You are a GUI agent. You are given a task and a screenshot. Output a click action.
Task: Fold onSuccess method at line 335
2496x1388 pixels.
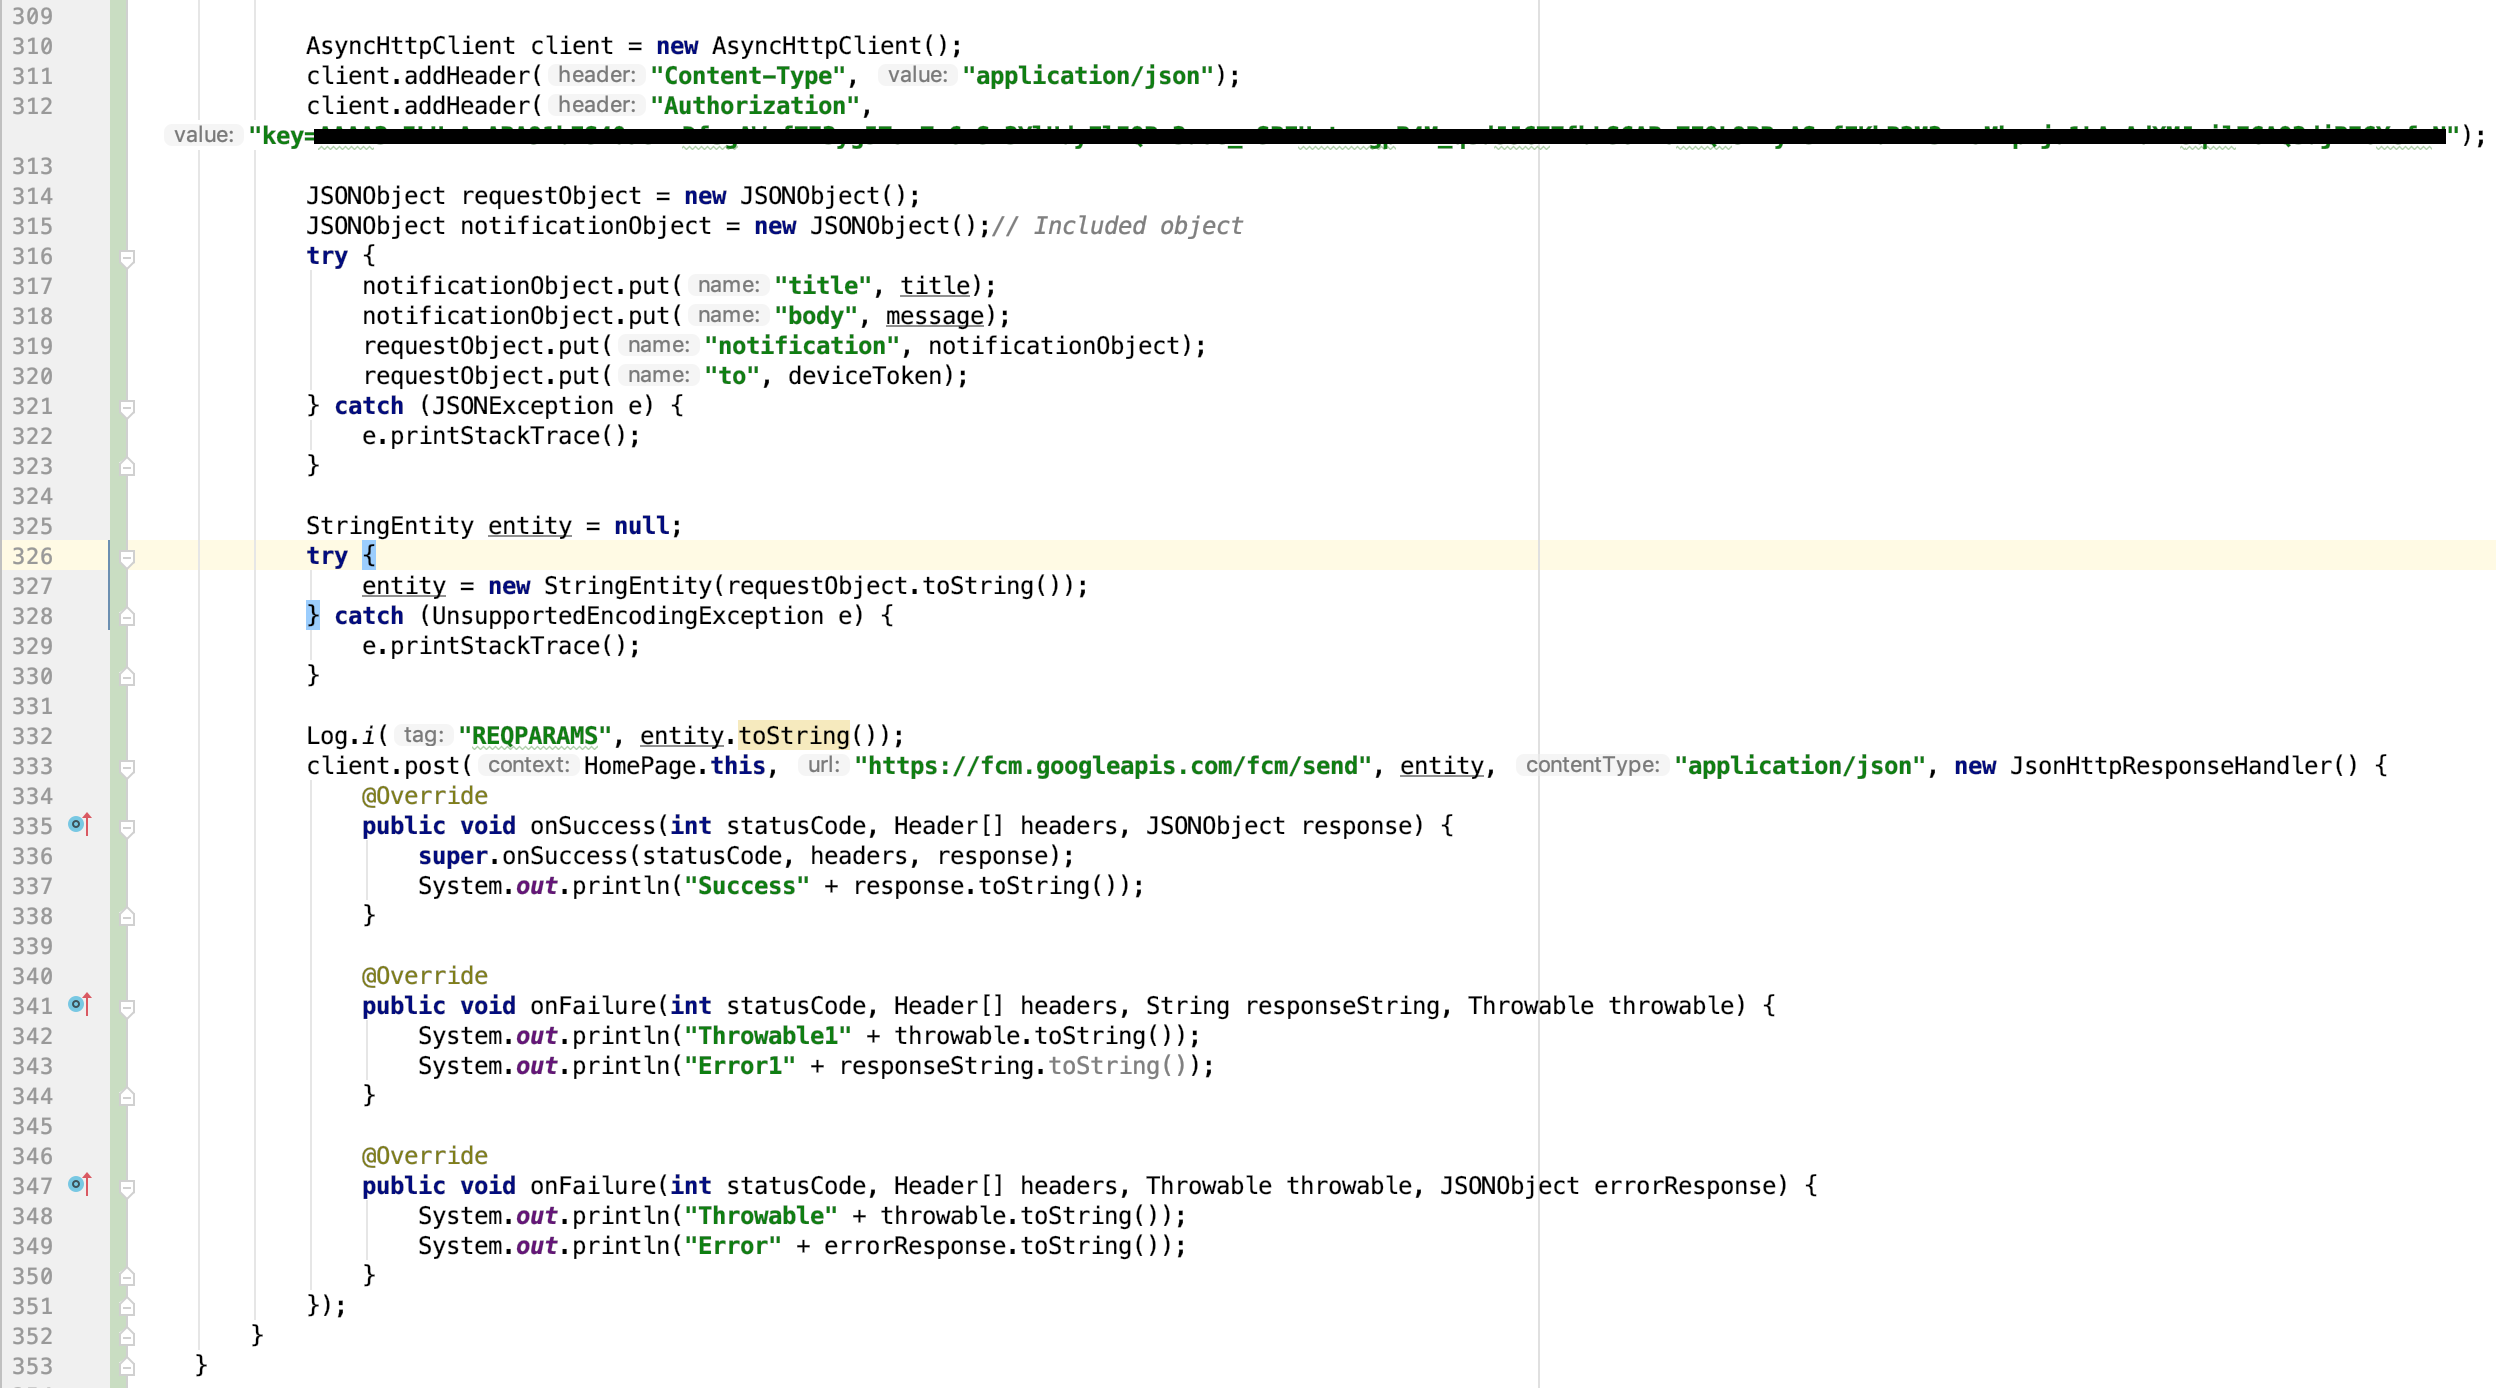pos(127,828)
